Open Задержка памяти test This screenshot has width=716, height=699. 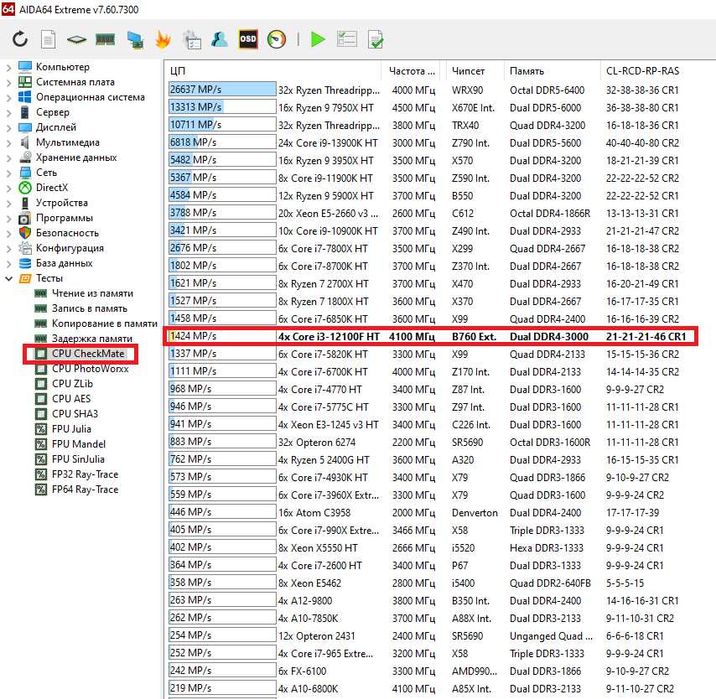[x=92, y=338]
